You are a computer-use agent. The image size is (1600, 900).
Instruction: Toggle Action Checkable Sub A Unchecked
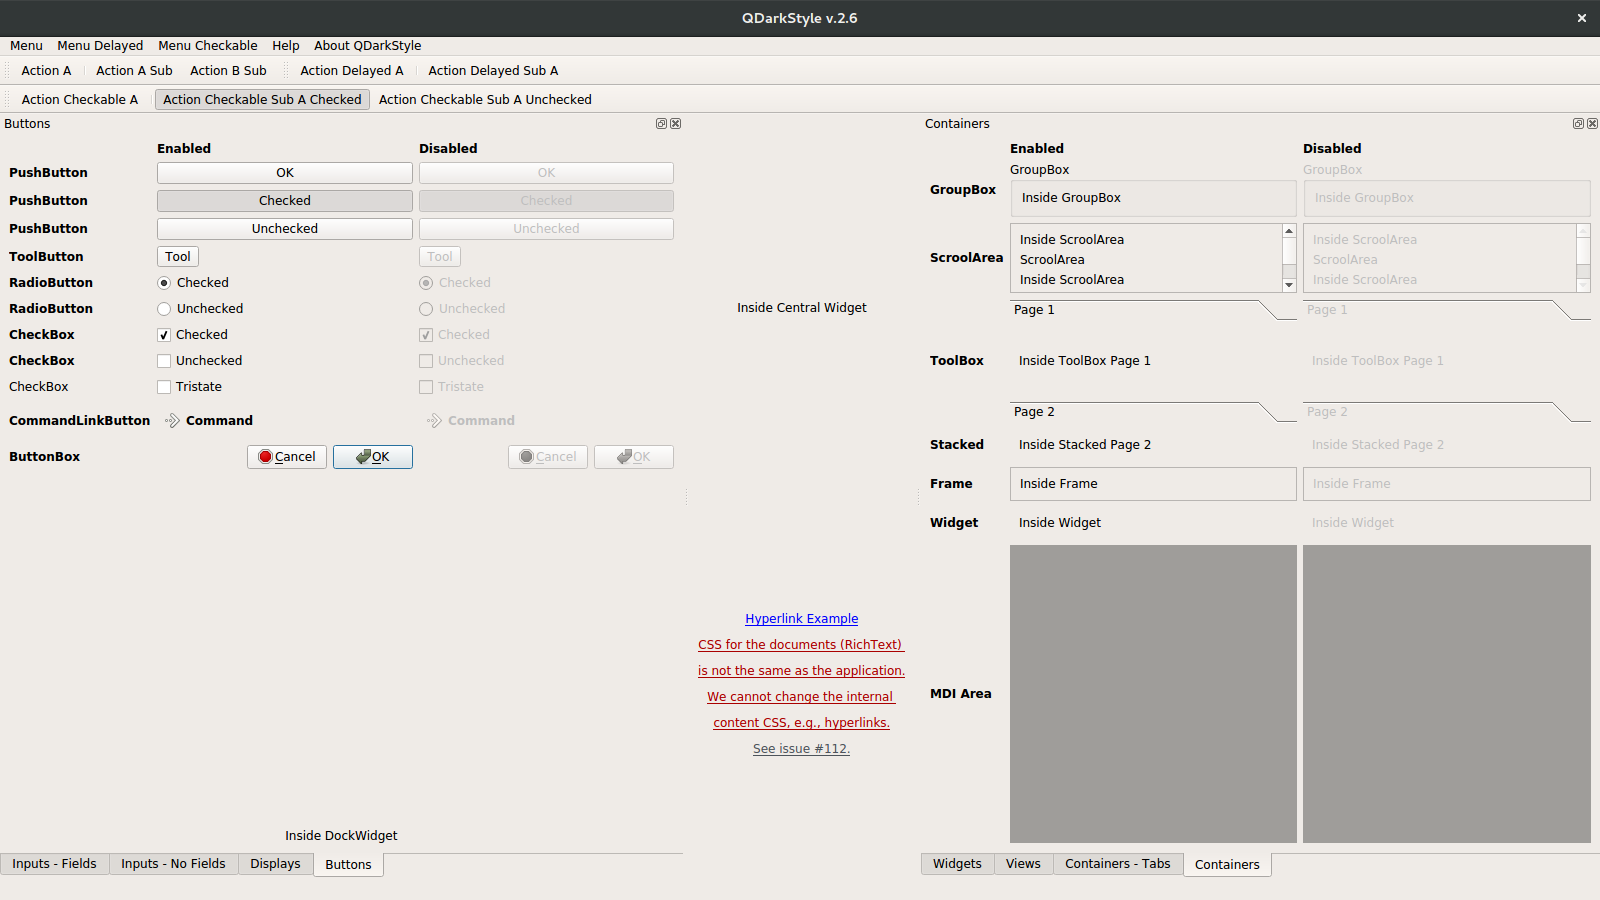(485, 100)
